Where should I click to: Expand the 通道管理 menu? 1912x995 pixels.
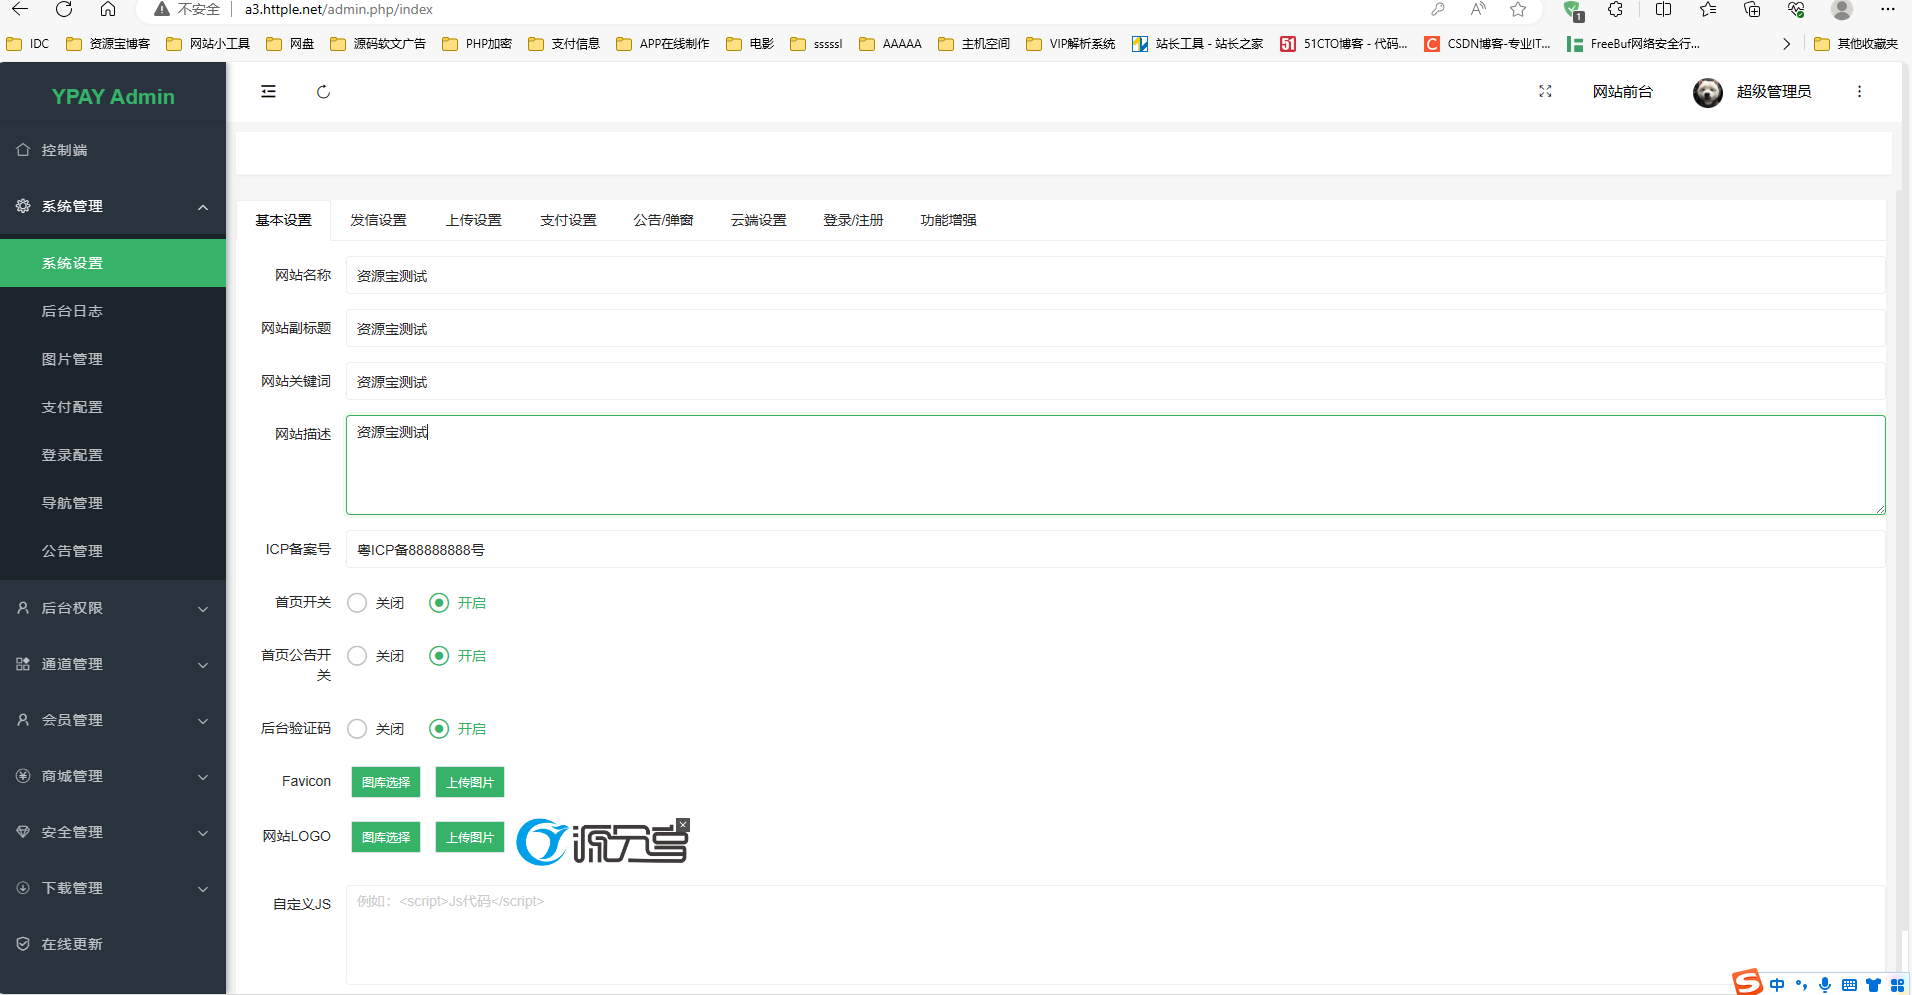click(113, 664)
